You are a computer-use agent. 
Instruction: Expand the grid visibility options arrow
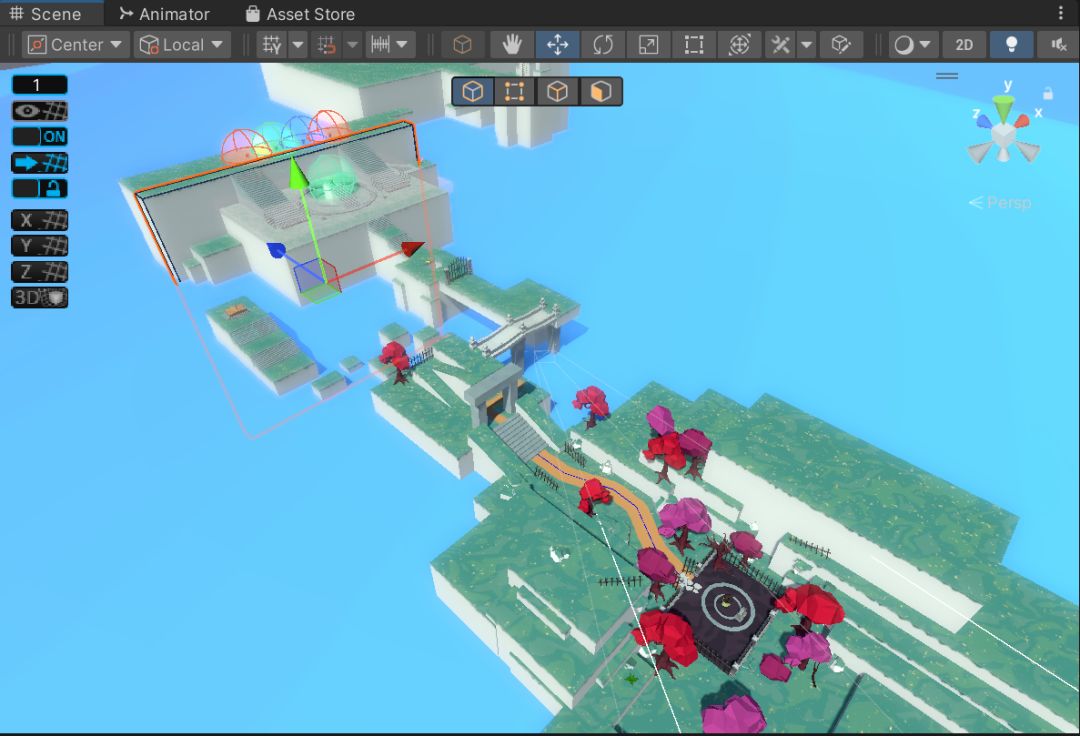point(298,45)
